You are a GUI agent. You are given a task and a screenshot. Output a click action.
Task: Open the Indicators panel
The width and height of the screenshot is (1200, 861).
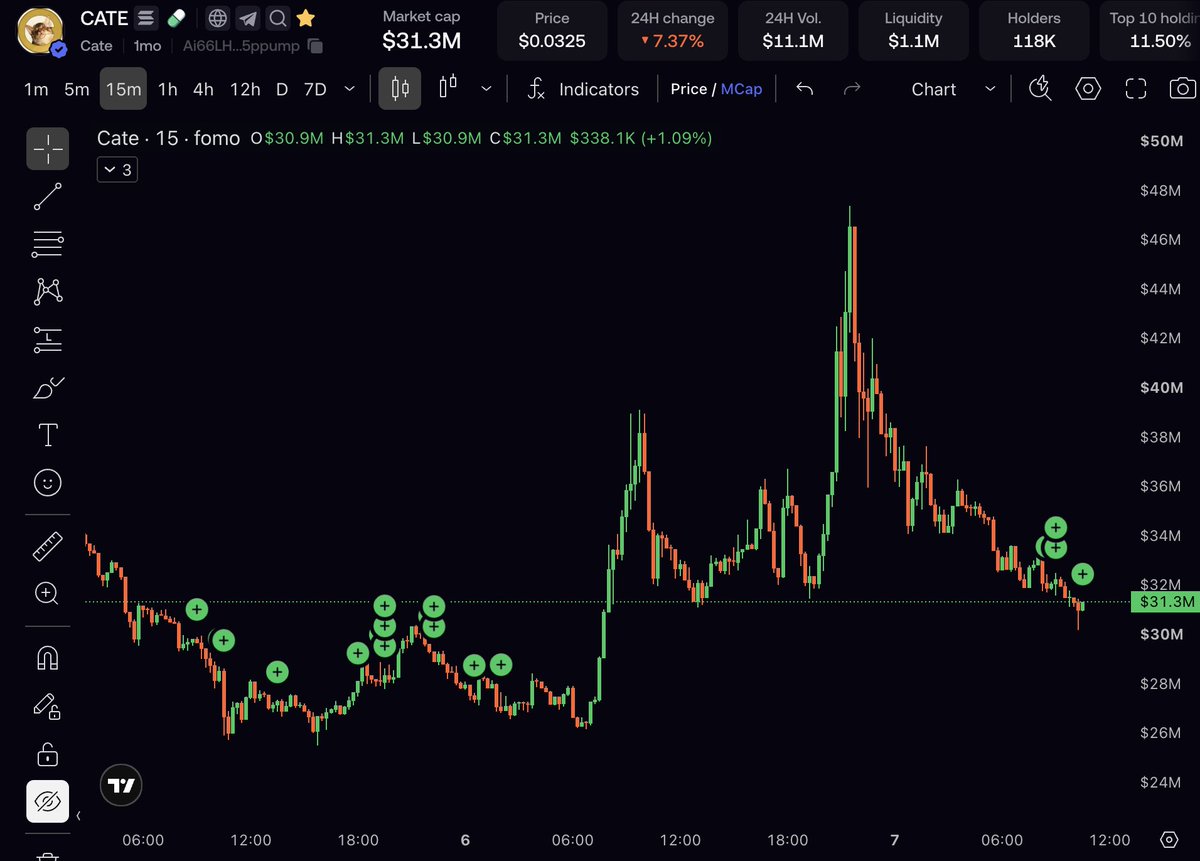[x=584, y=89]
